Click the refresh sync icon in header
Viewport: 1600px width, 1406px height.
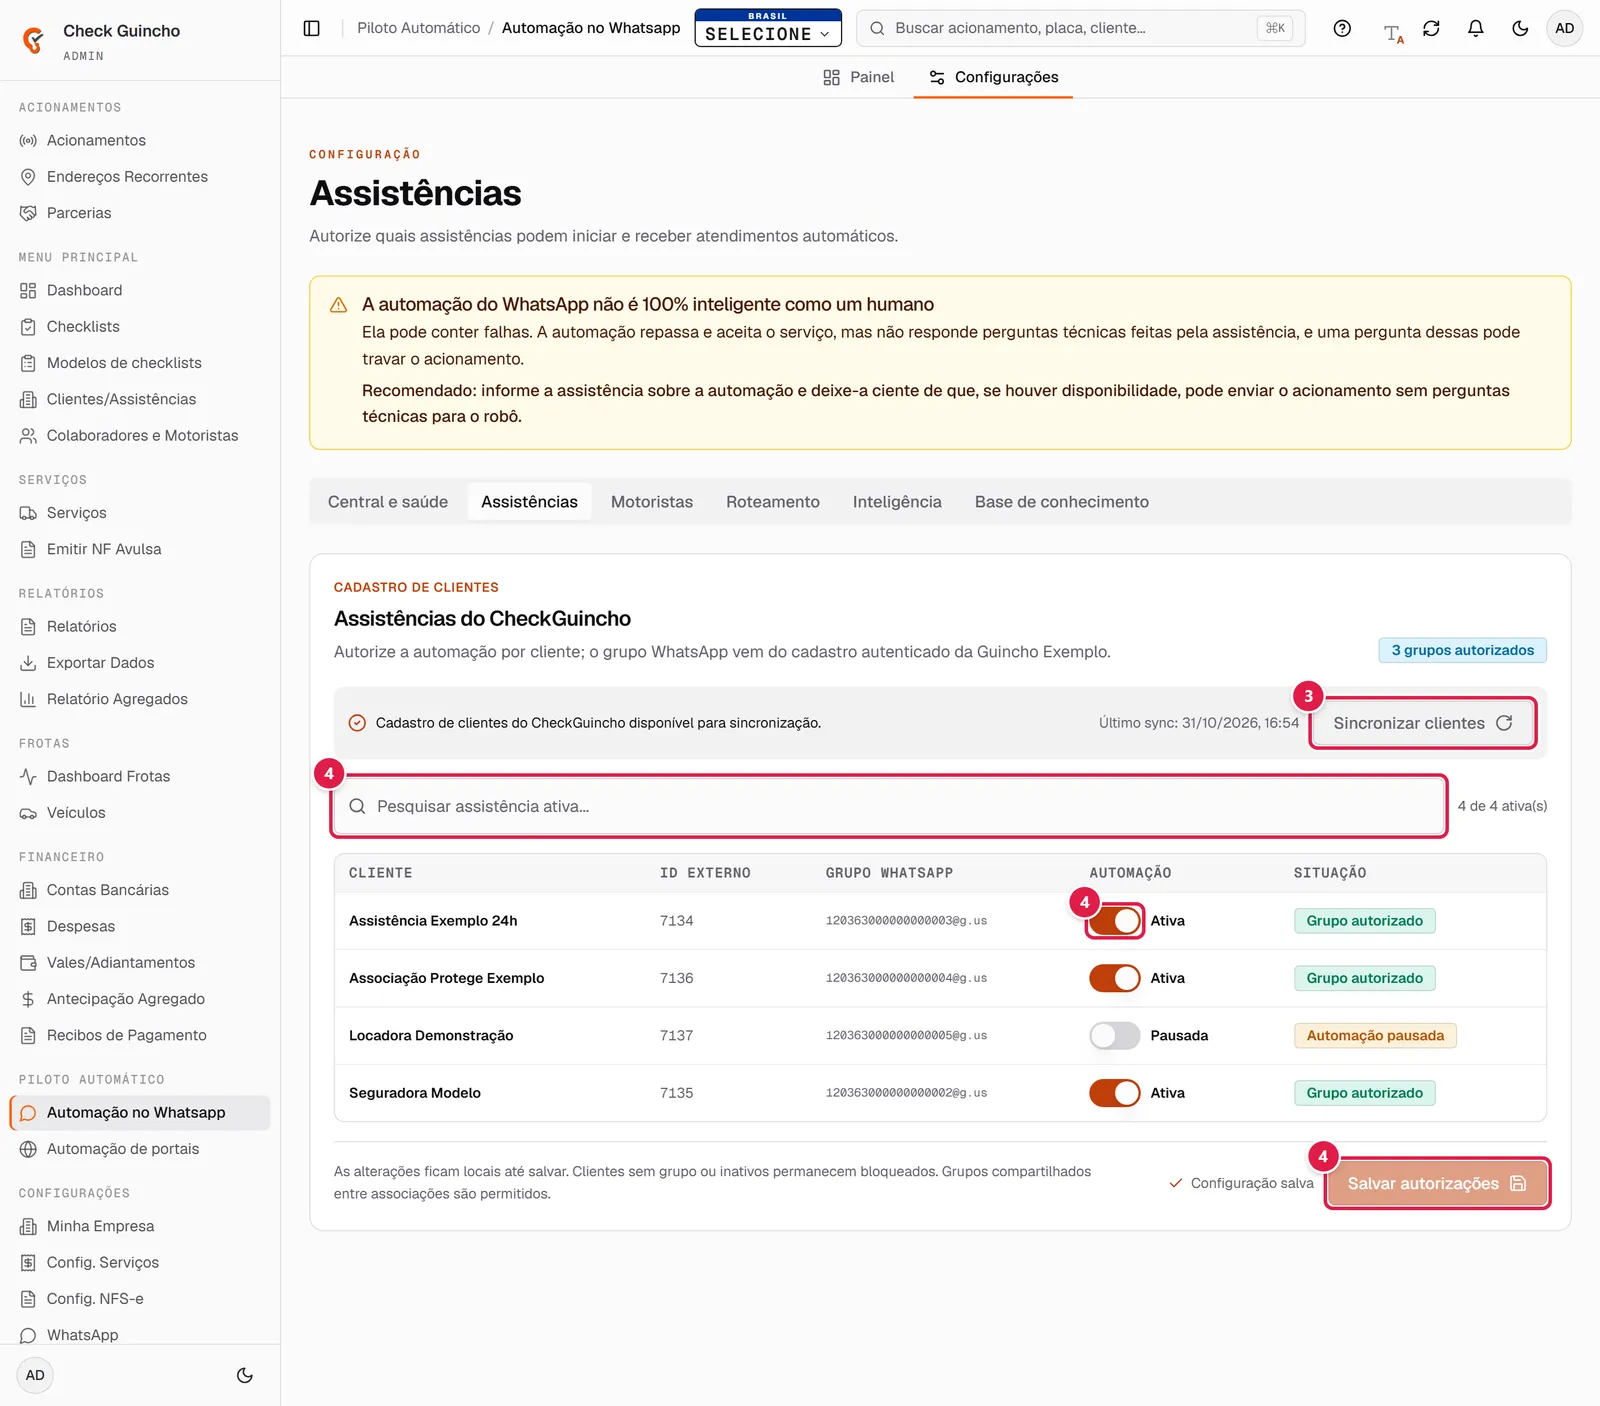click(1431, 28)
